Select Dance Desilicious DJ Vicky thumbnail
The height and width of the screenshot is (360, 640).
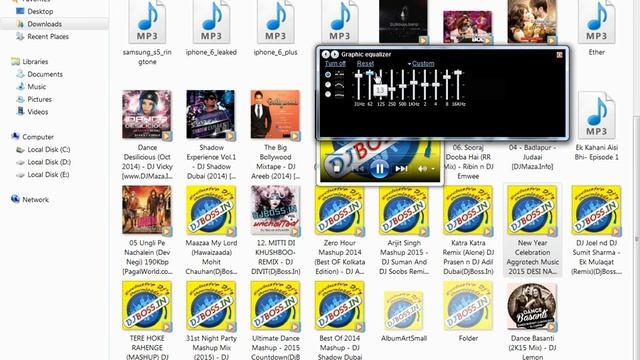(147, 115)
